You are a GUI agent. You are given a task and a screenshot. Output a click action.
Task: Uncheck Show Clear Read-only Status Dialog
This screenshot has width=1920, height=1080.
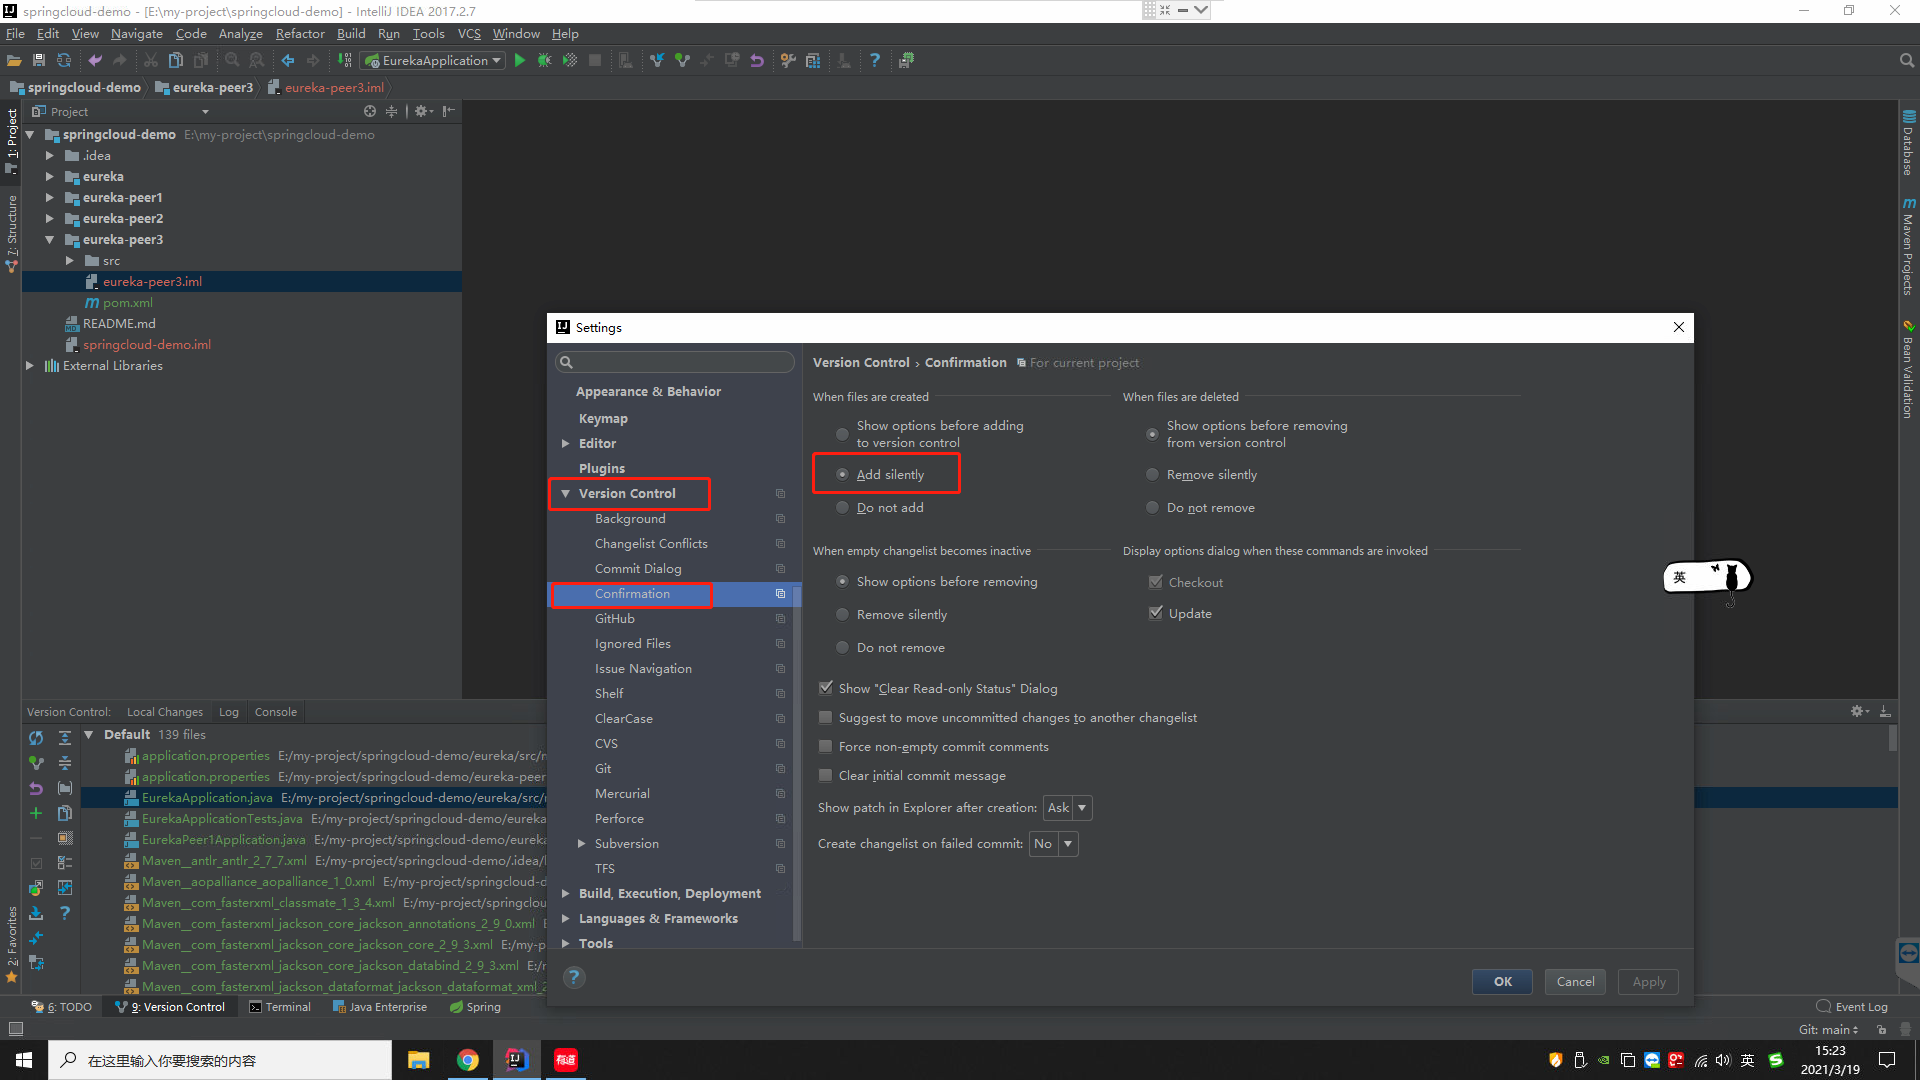[826, 688]
